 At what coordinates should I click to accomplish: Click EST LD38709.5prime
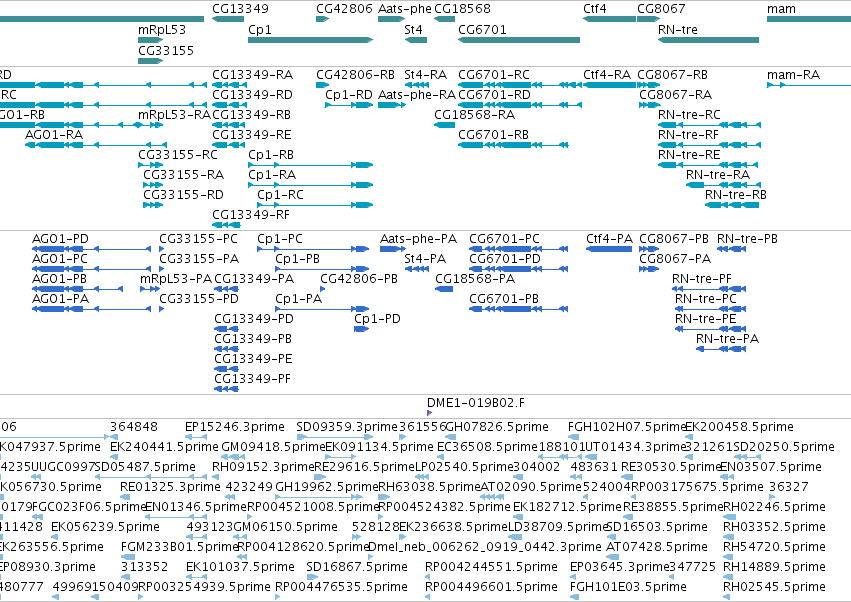[x=557, y=527]
